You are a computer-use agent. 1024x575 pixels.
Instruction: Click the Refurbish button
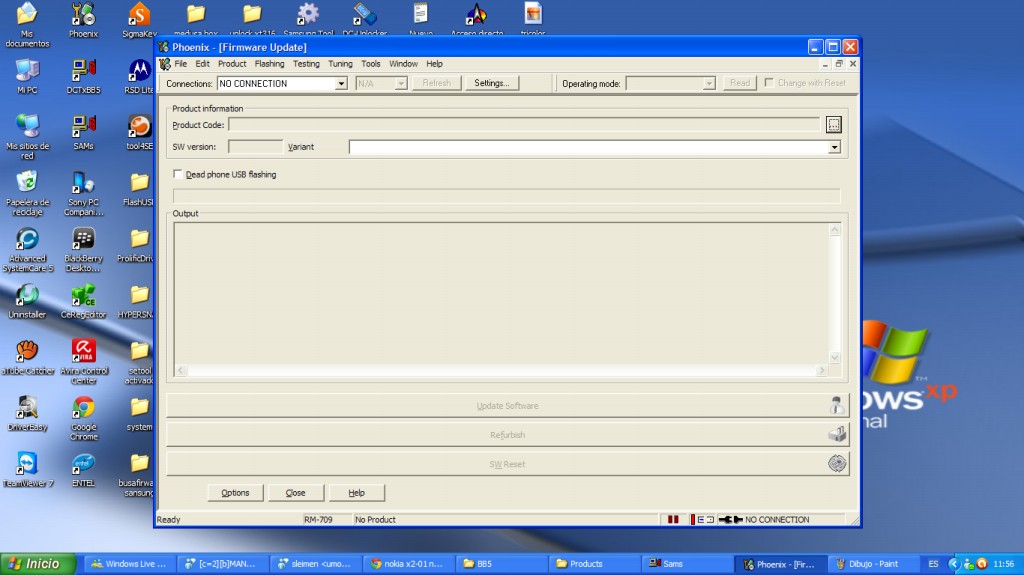(507, 435)
